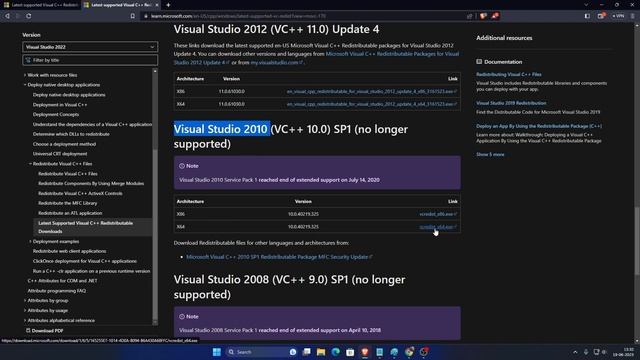Focus the Filter by title field
Viewport: 640px width, 360px height.
90,60
